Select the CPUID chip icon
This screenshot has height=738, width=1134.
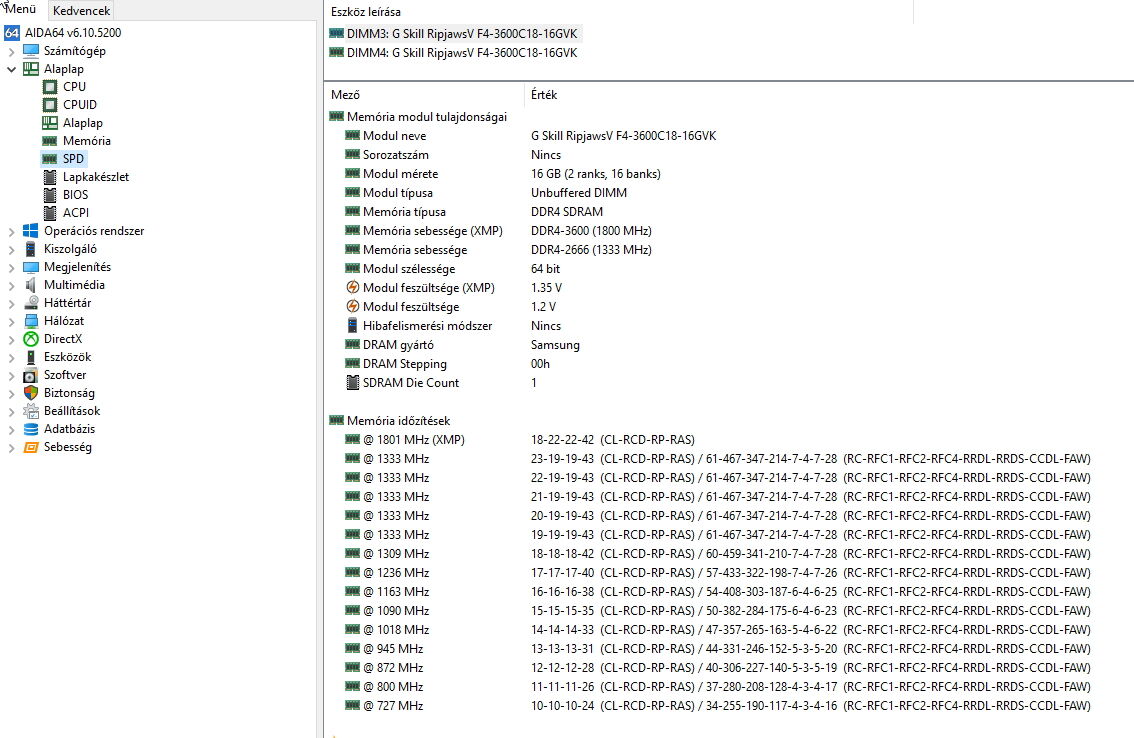[x=50, y=105]
